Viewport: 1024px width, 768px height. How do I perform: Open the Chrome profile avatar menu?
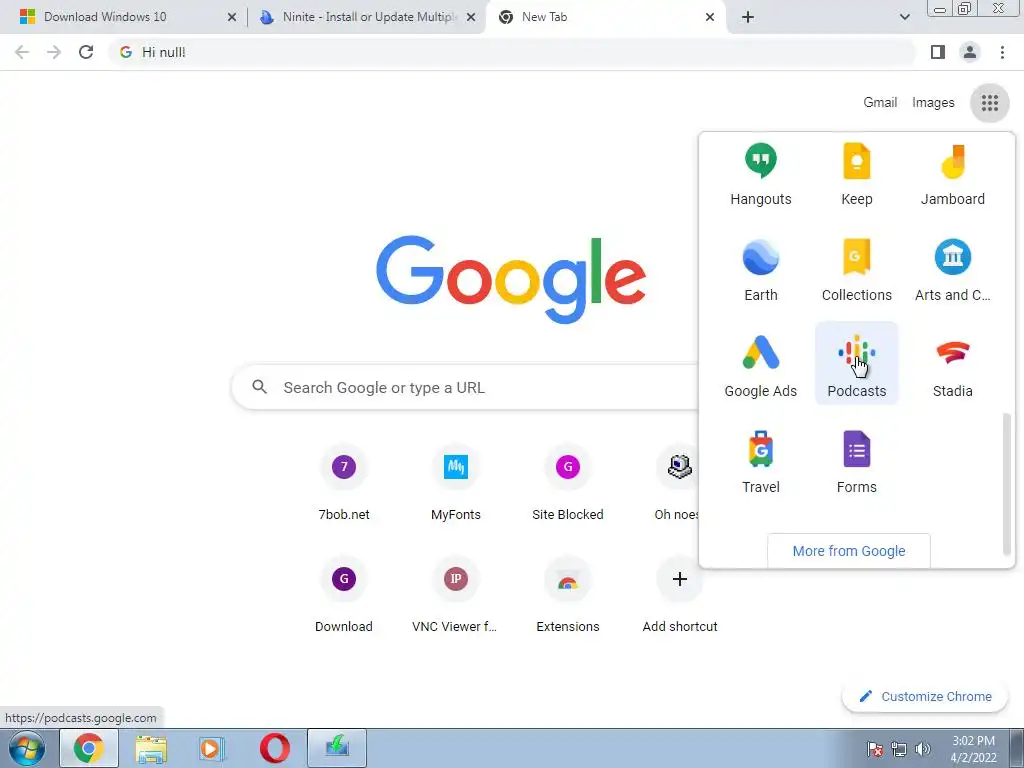(969, 52)
